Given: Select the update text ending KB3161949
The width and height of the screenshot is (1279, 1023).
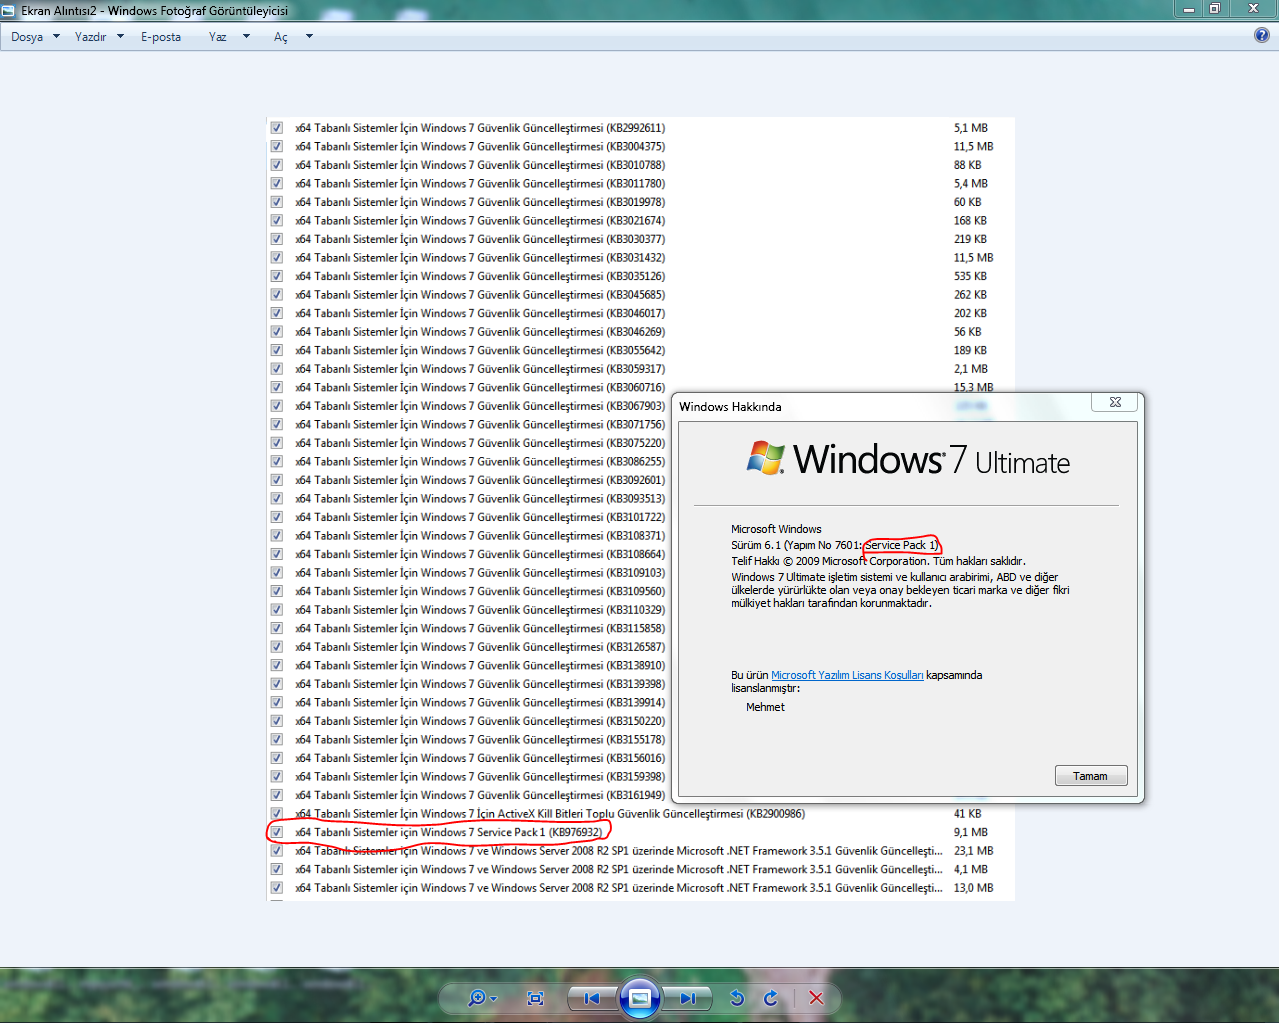Looking at the screenshot, I should coord(480,795).
